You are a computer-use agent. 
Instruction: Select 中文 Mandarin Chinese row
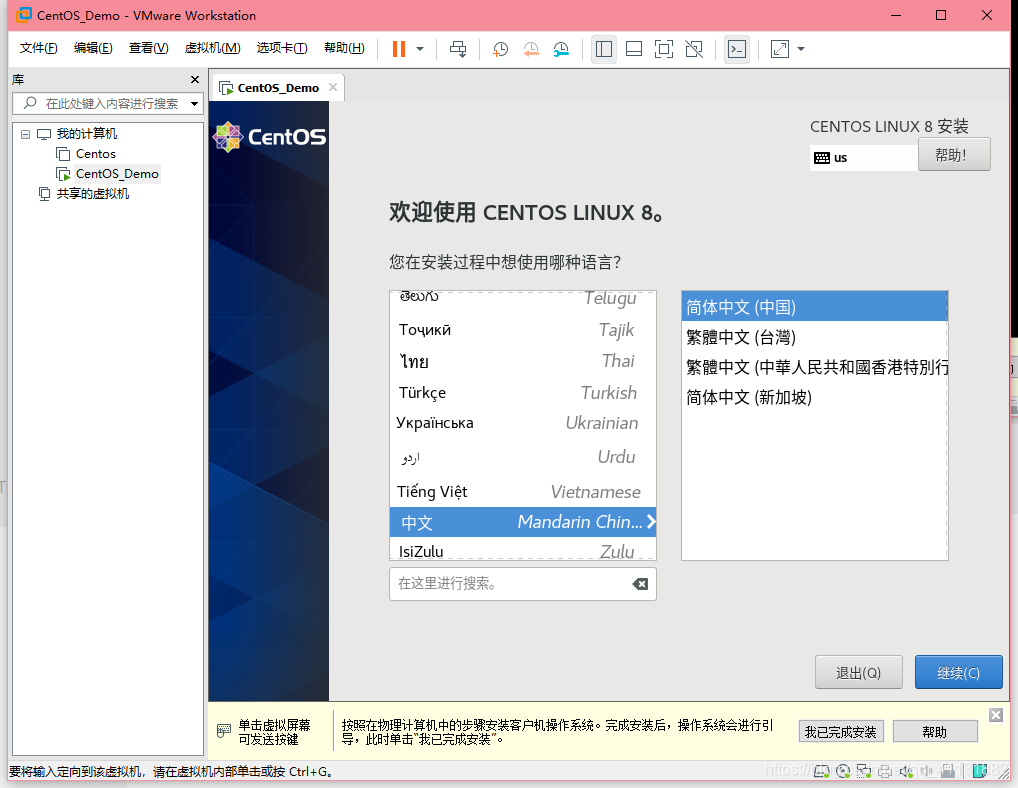point(523,522)
